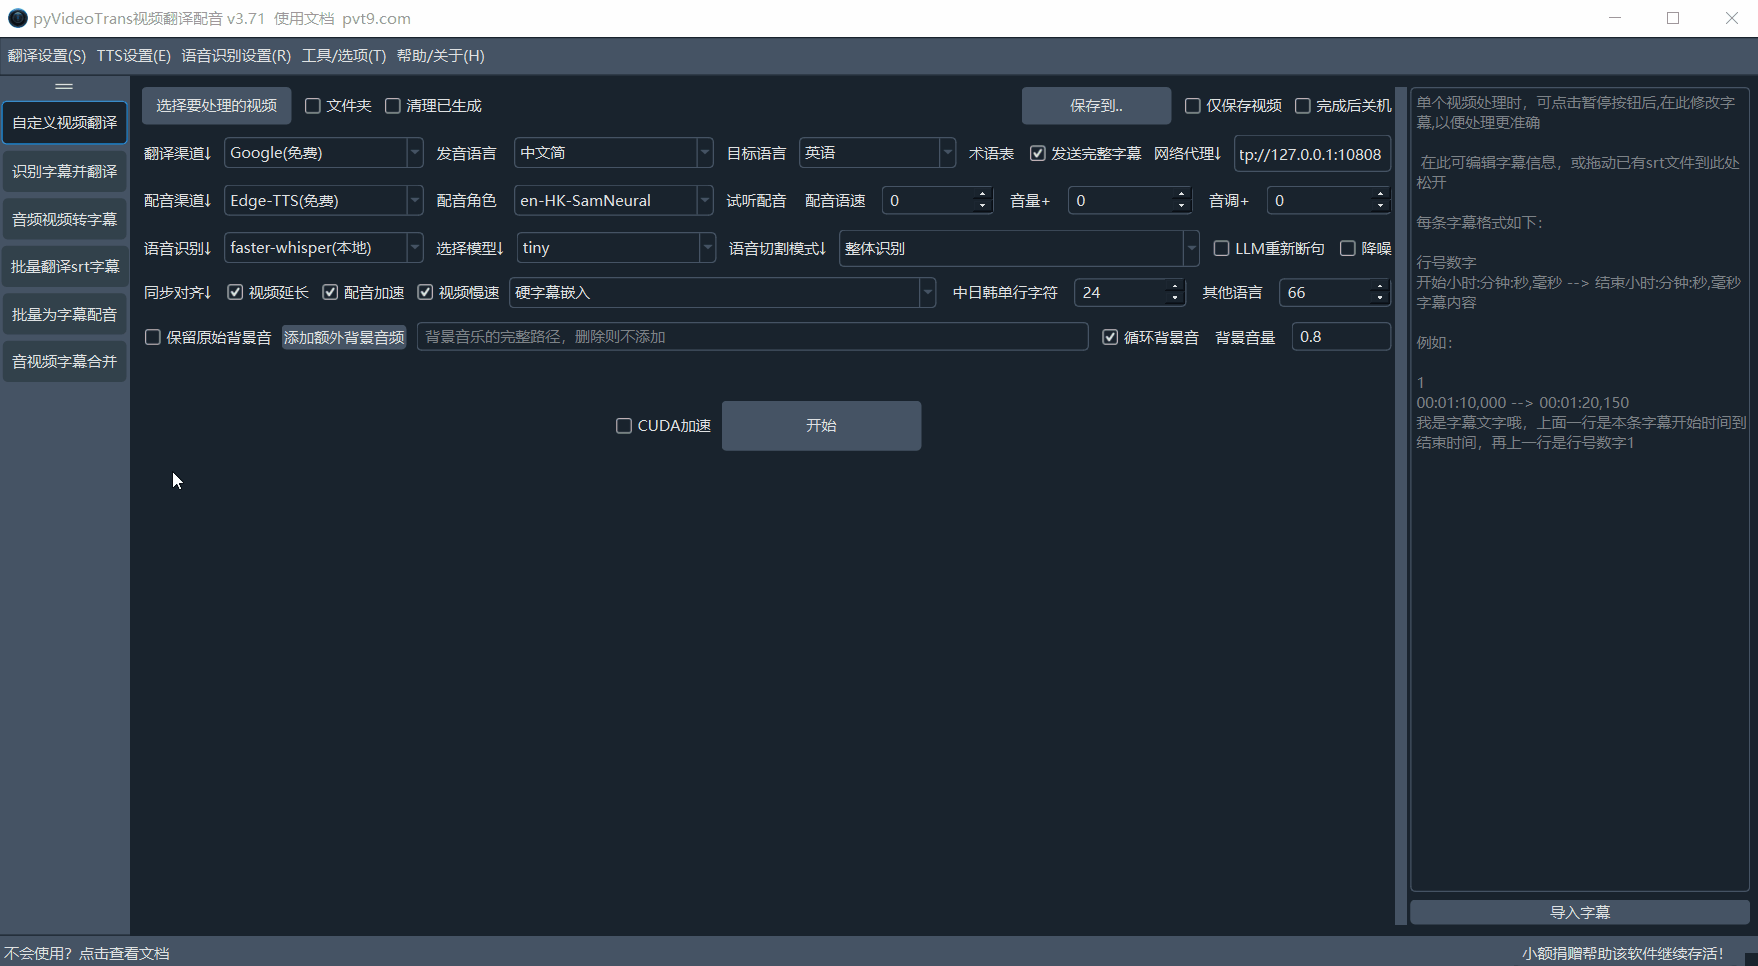Click the 试听配音 button
Viewport: 1758px width, 966px height.
pos(756,201)
